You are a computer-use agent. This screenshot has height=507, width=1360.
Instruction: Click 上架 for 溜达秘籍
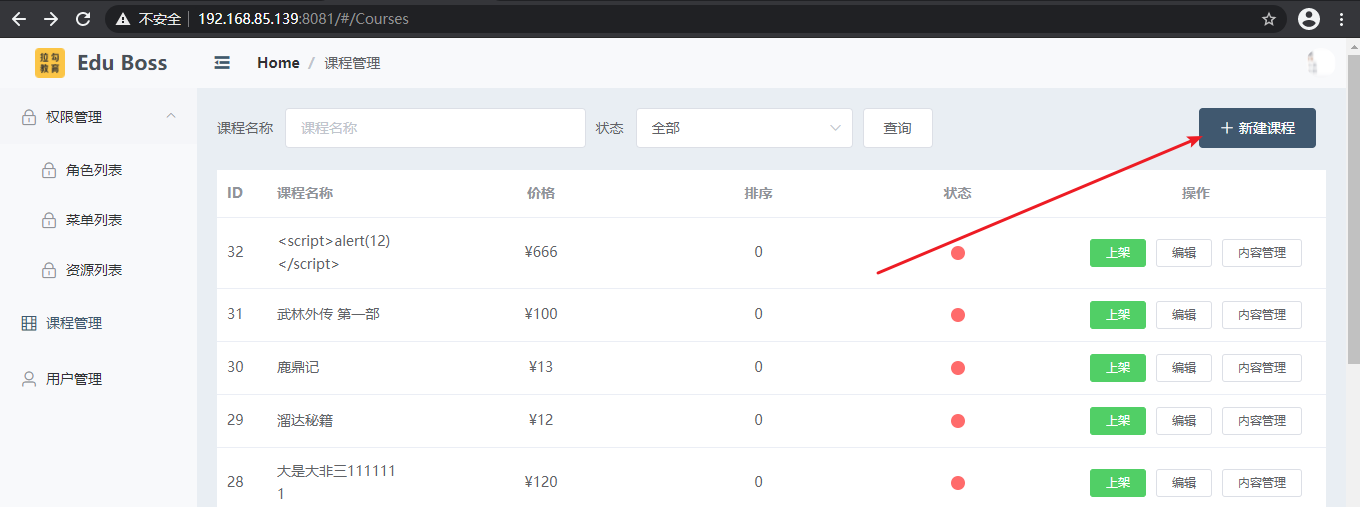[1118, 421]
